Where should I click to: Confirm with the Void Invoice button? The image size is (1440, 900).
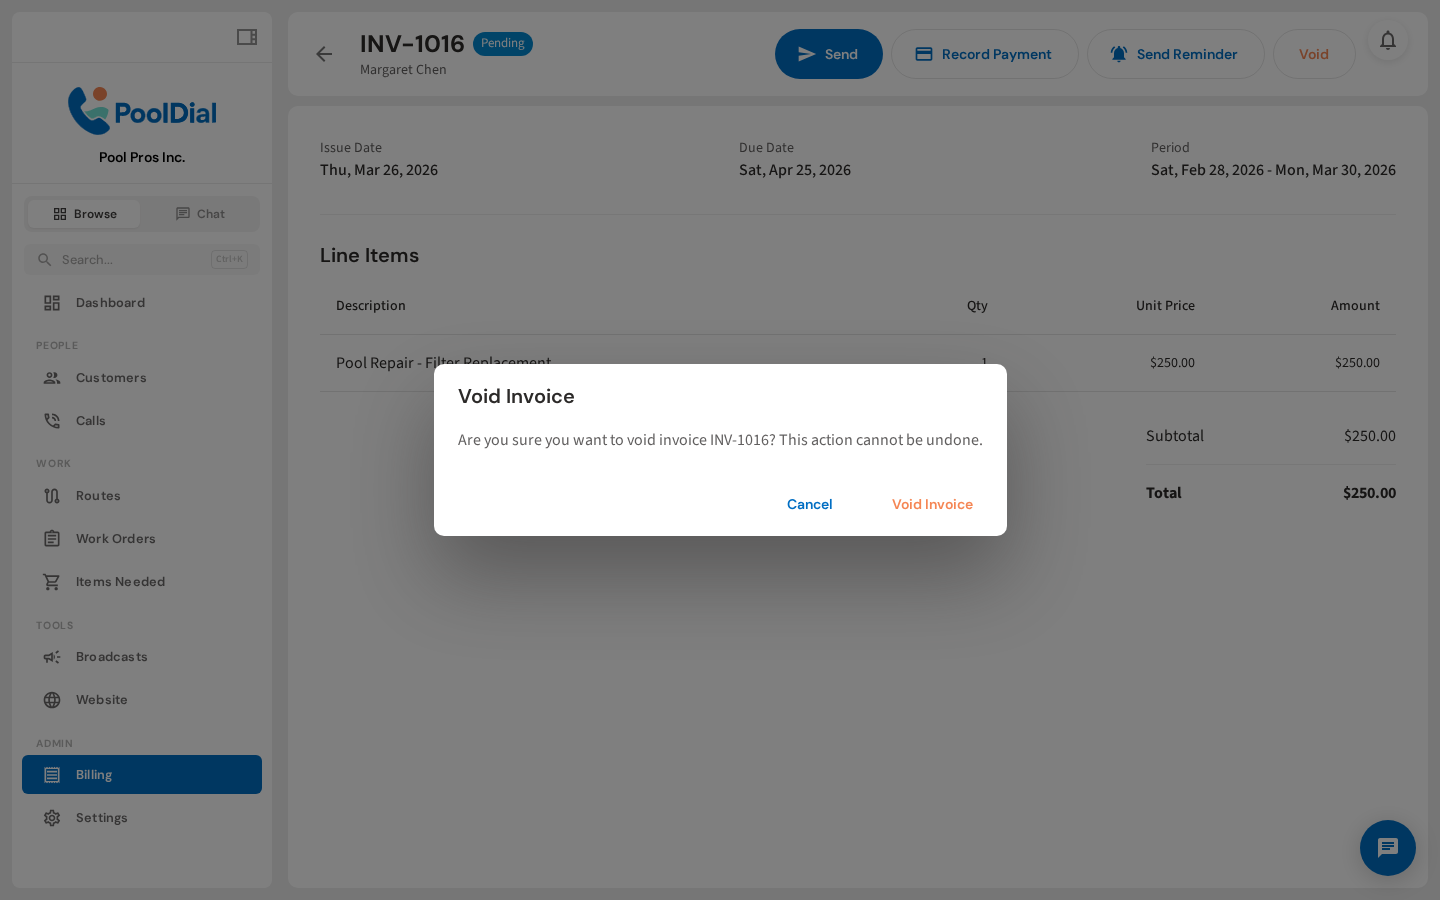click(932, 504)
